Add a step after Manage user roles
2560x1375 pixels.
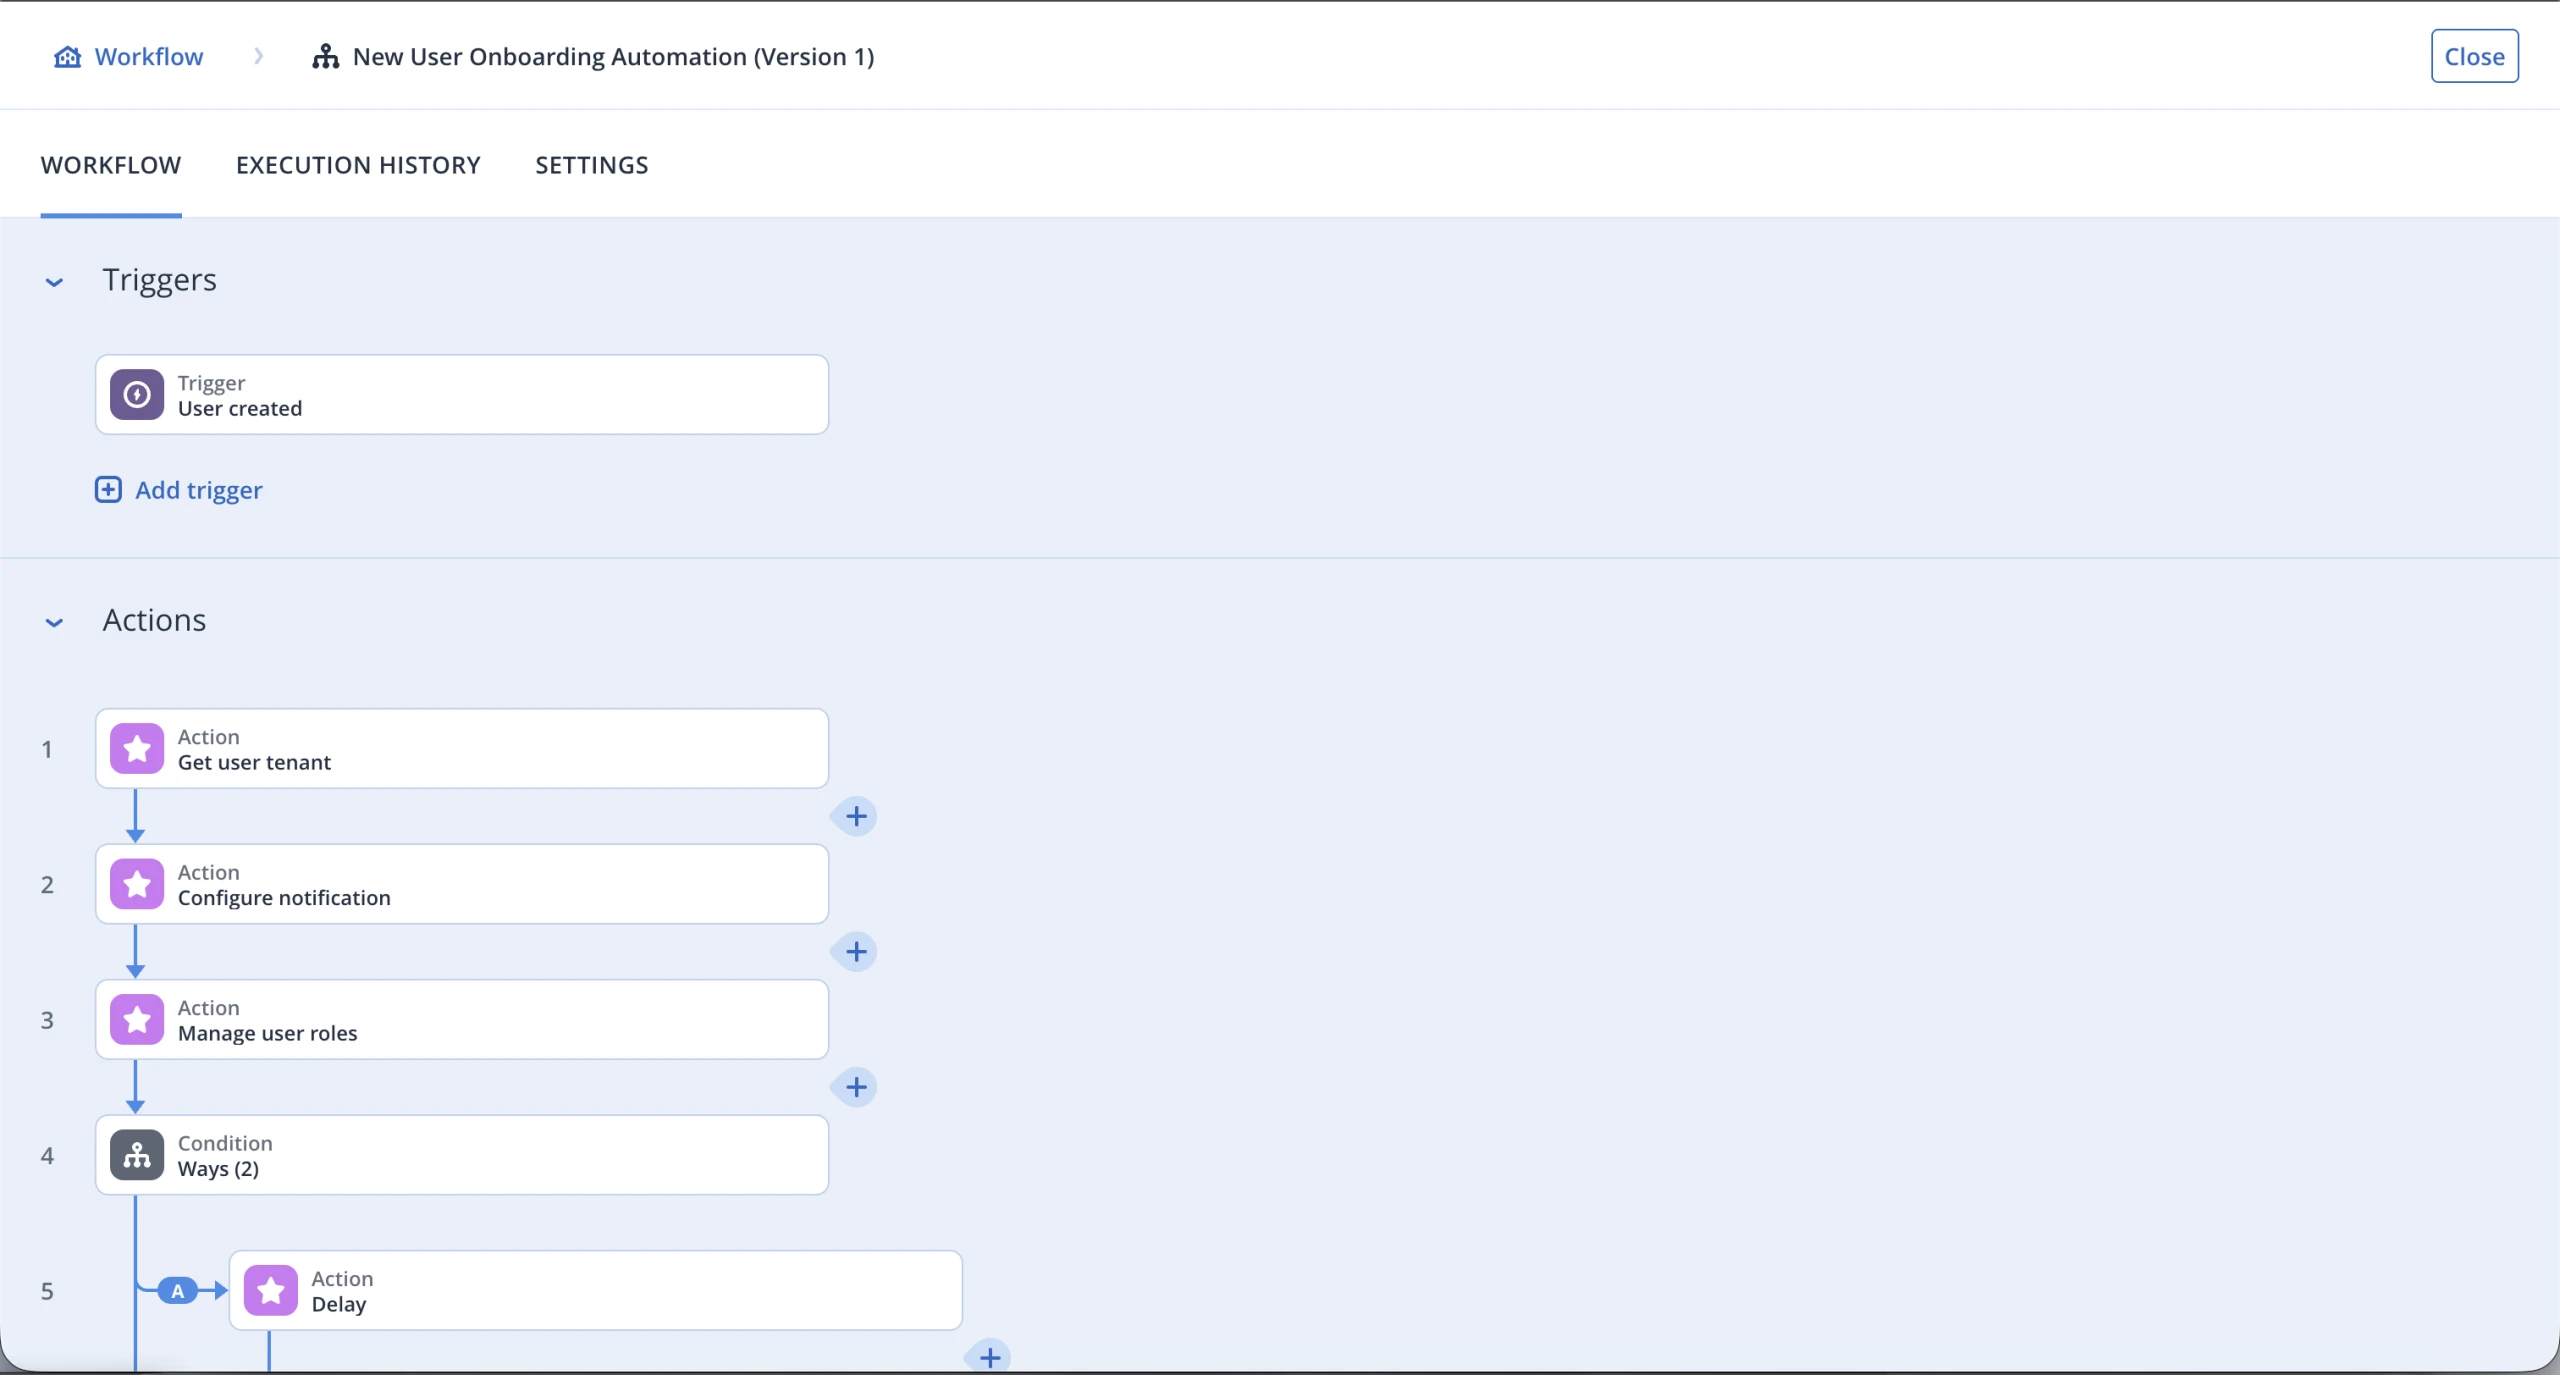point(856,1087)
